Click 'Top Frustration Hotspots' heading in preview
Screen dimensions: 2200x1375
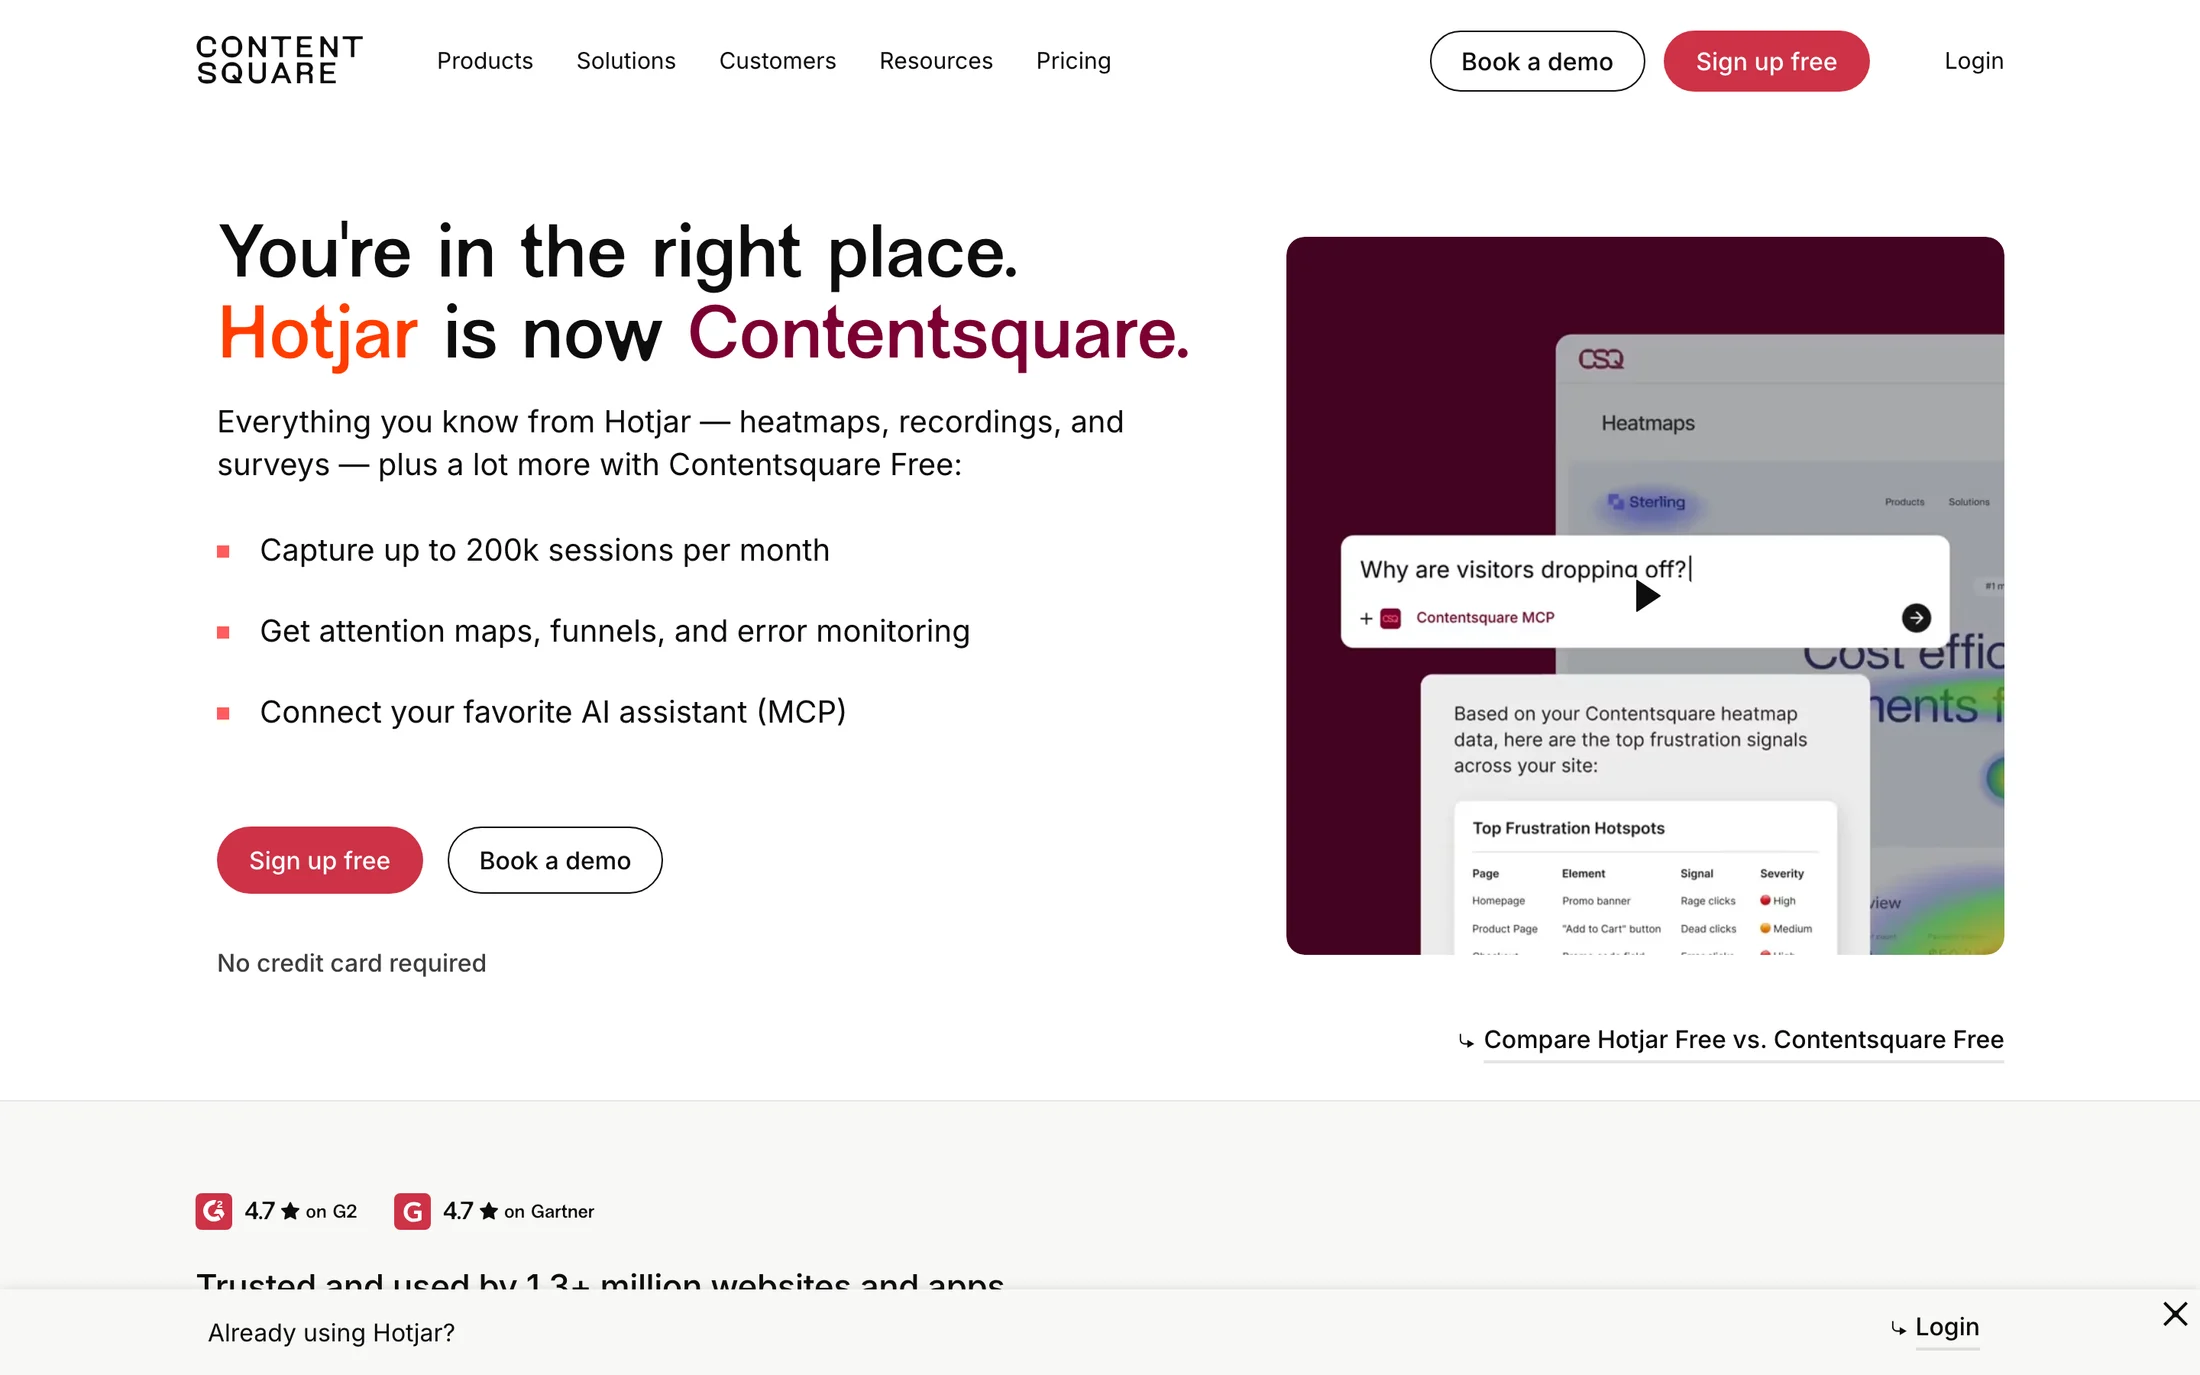pos(1568,828)
